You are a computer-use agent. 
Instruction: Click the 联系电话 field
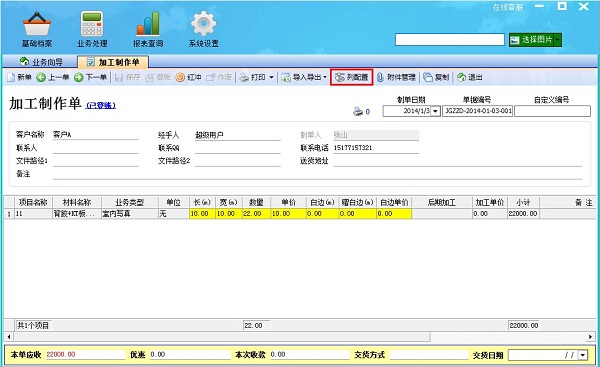pyautogui.click(x=376, y=148)
